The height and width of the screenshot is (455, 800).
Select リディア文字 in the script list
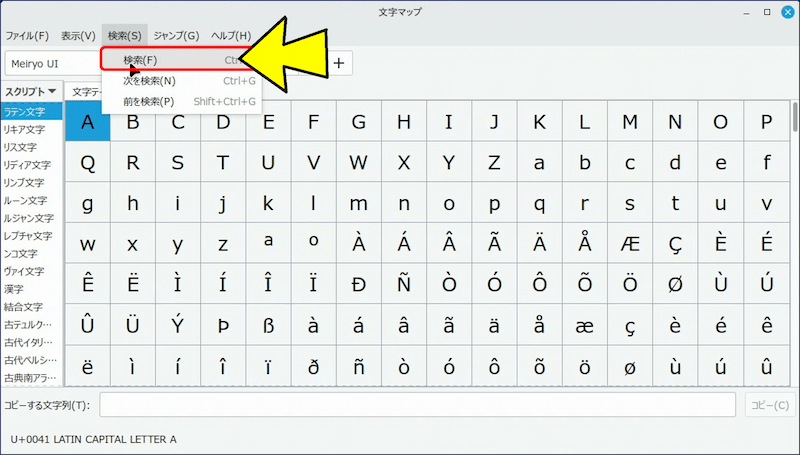coord(27,165)
